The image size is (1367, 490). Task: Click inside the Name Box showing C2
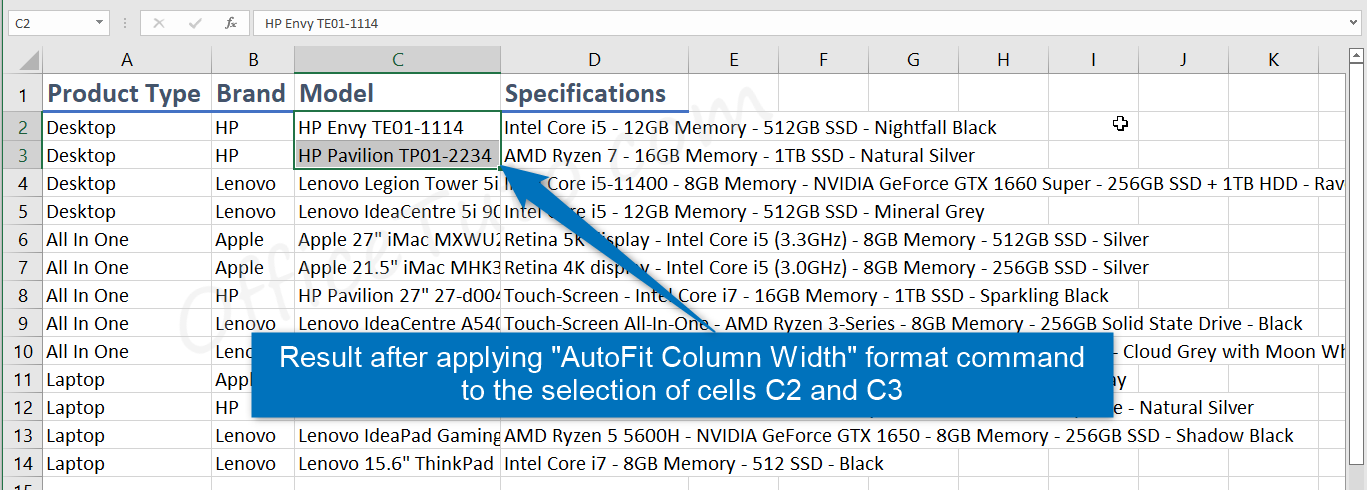pyautogui.click(x=50, y=22)
